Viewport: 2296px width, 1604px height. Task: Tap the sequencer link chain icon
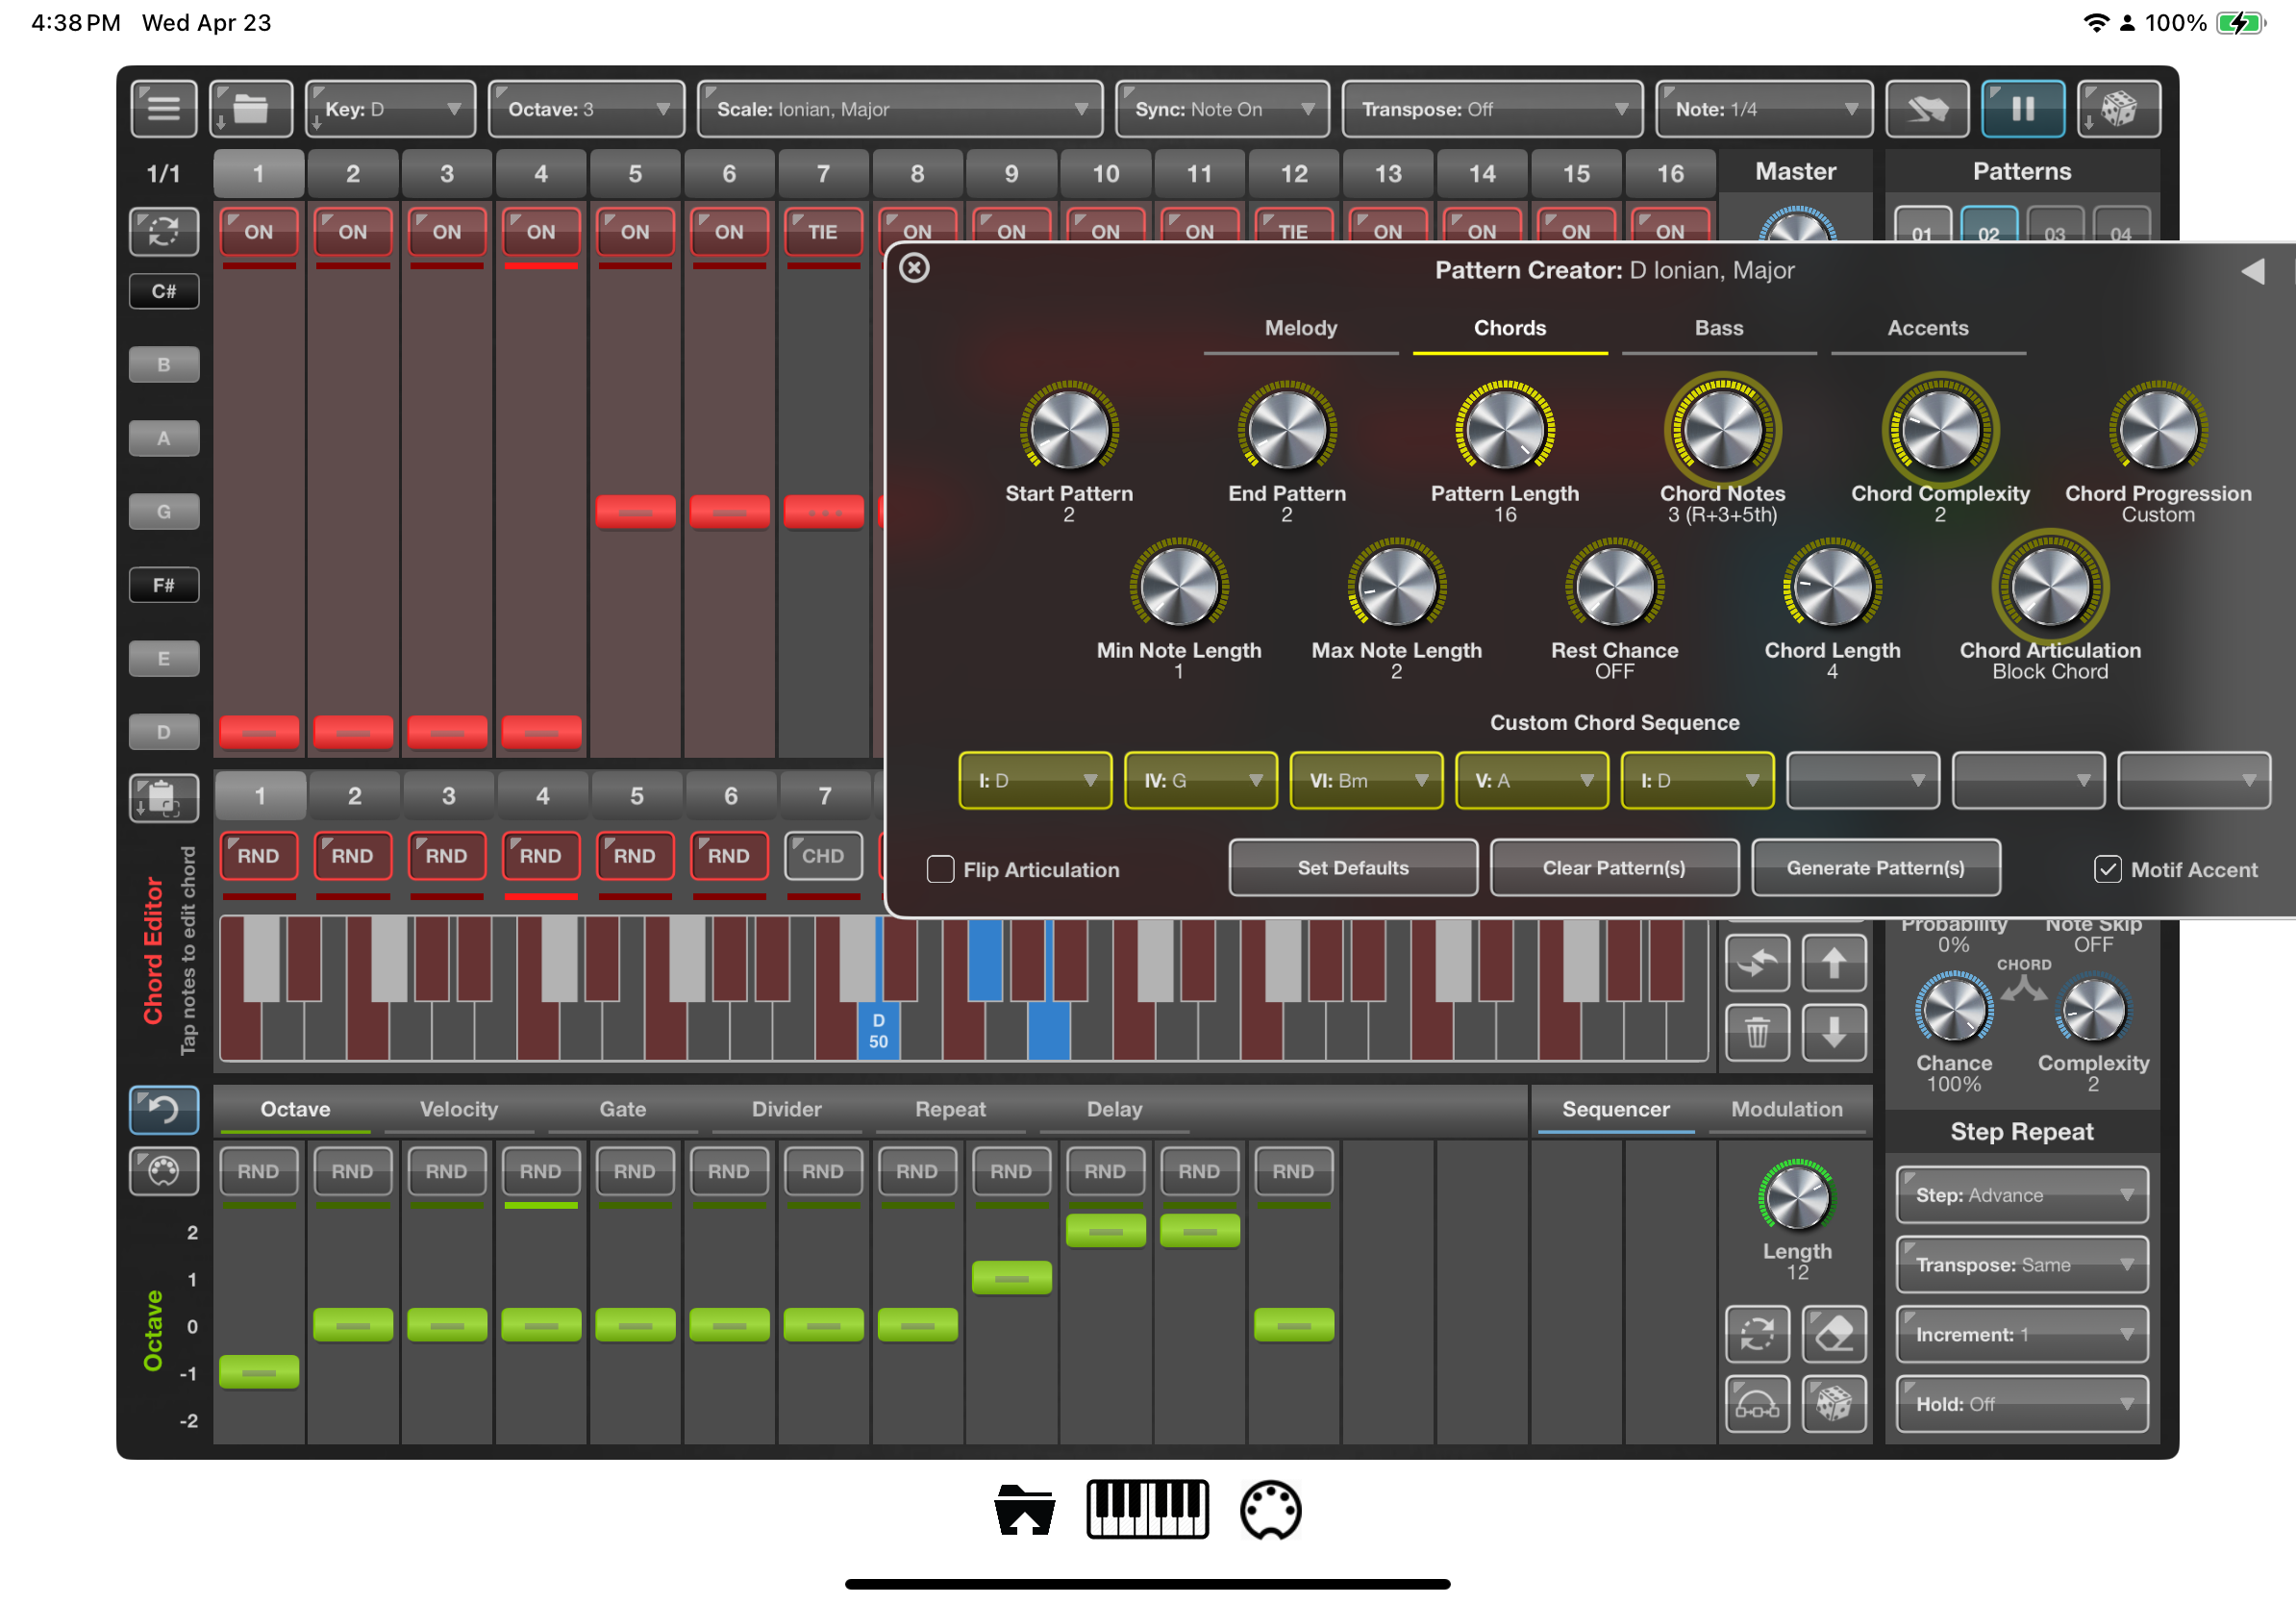click(1757, 1404)
